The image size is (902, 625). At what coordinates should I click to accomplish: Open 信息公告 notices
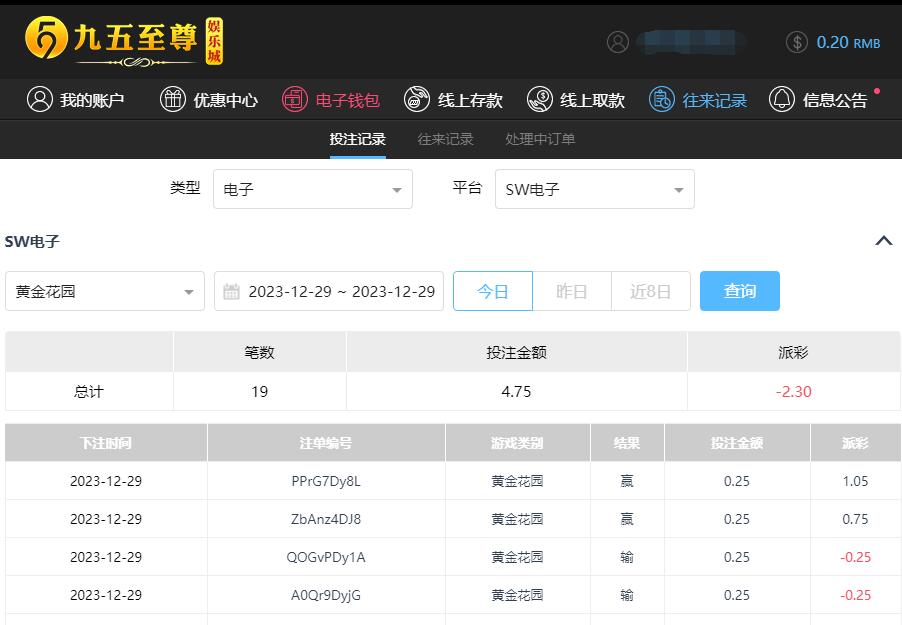pos(818,100)
